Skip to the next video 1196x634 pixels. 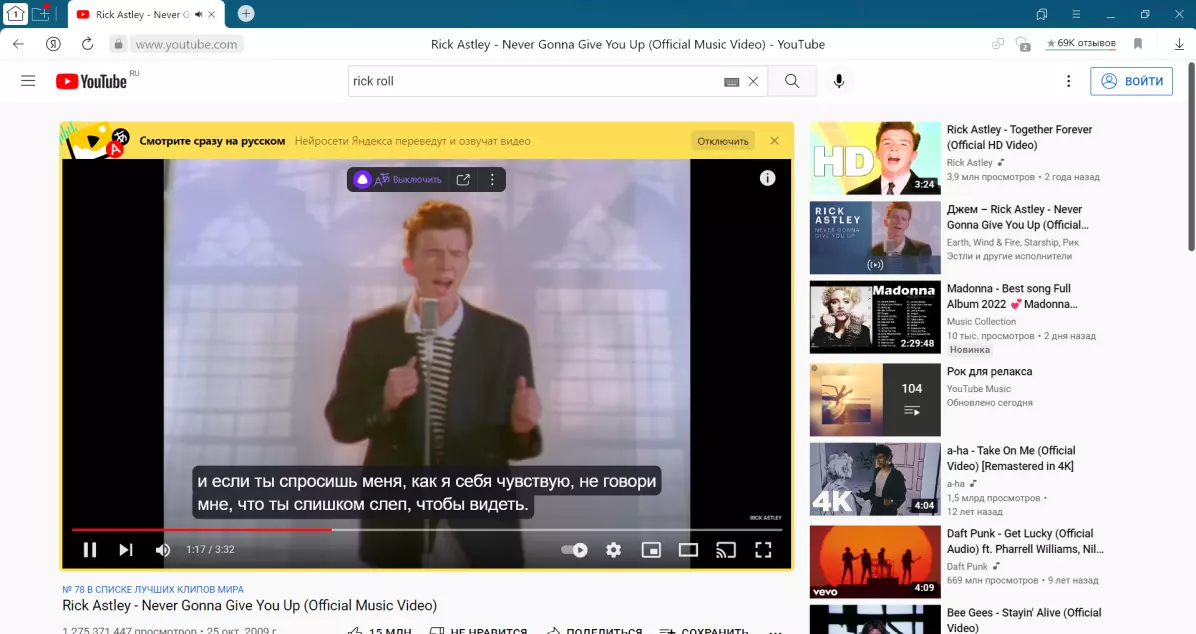[126, 549]
